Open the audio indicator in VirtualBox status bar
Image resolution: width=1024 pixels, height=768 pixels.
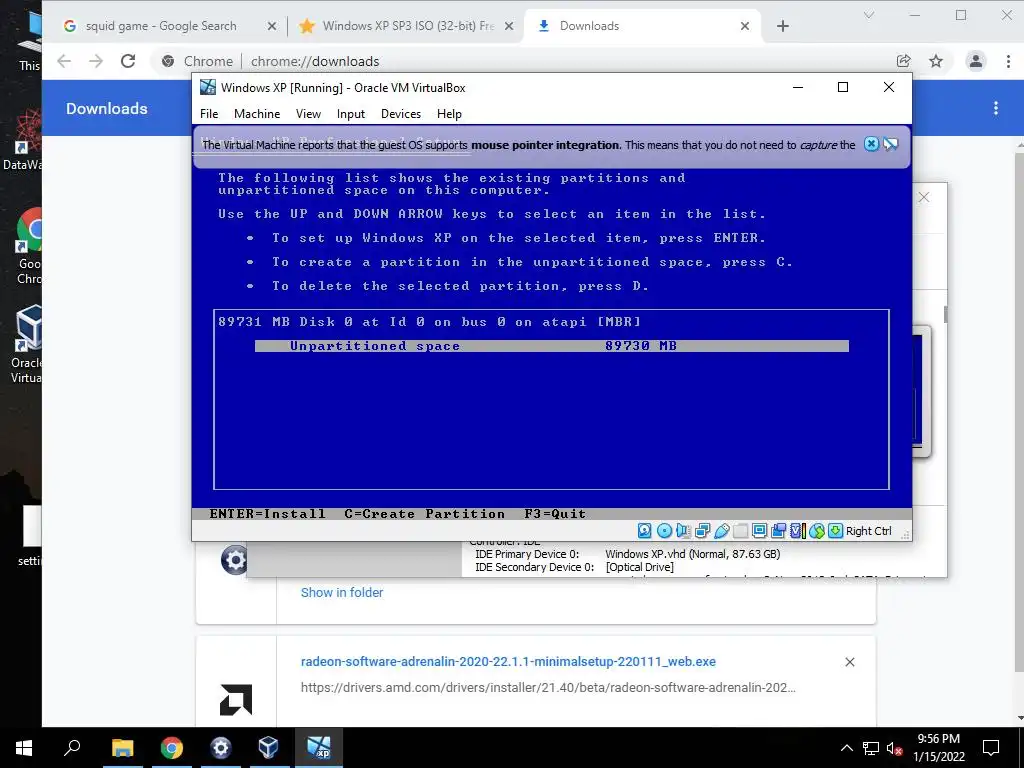pos(683,531)
